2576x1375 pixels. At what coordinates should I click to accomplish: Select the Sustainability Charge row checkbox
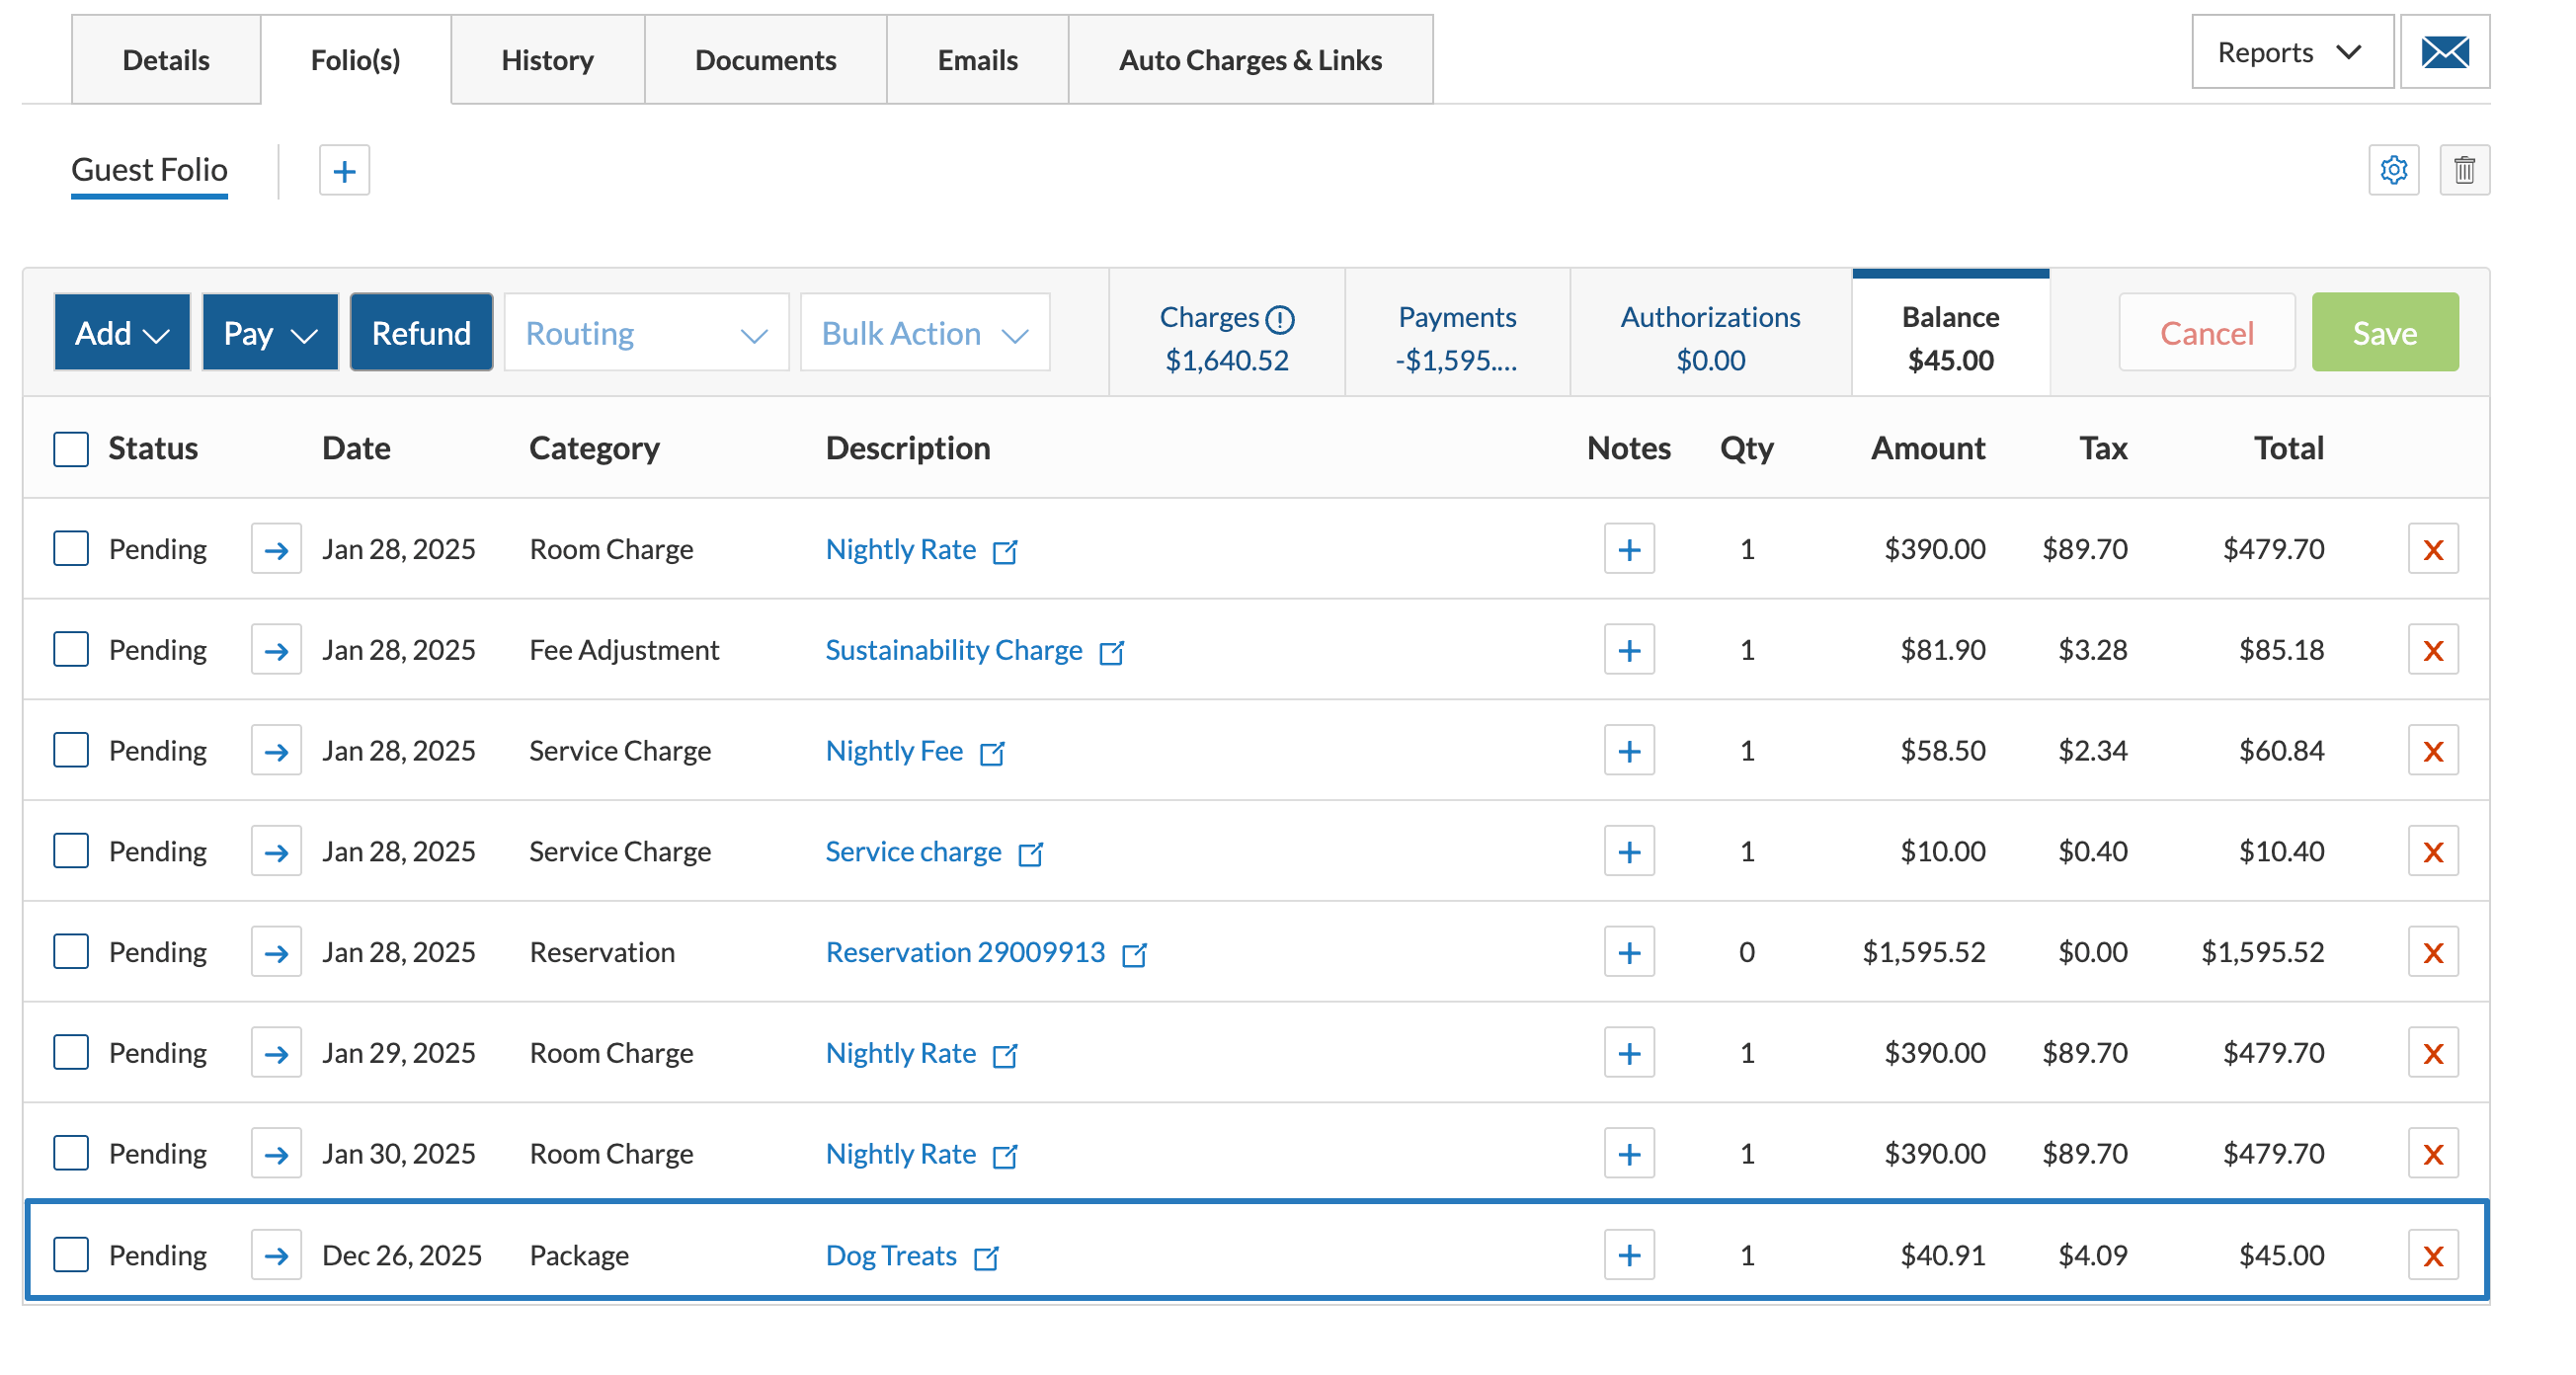tap(71, 650)
